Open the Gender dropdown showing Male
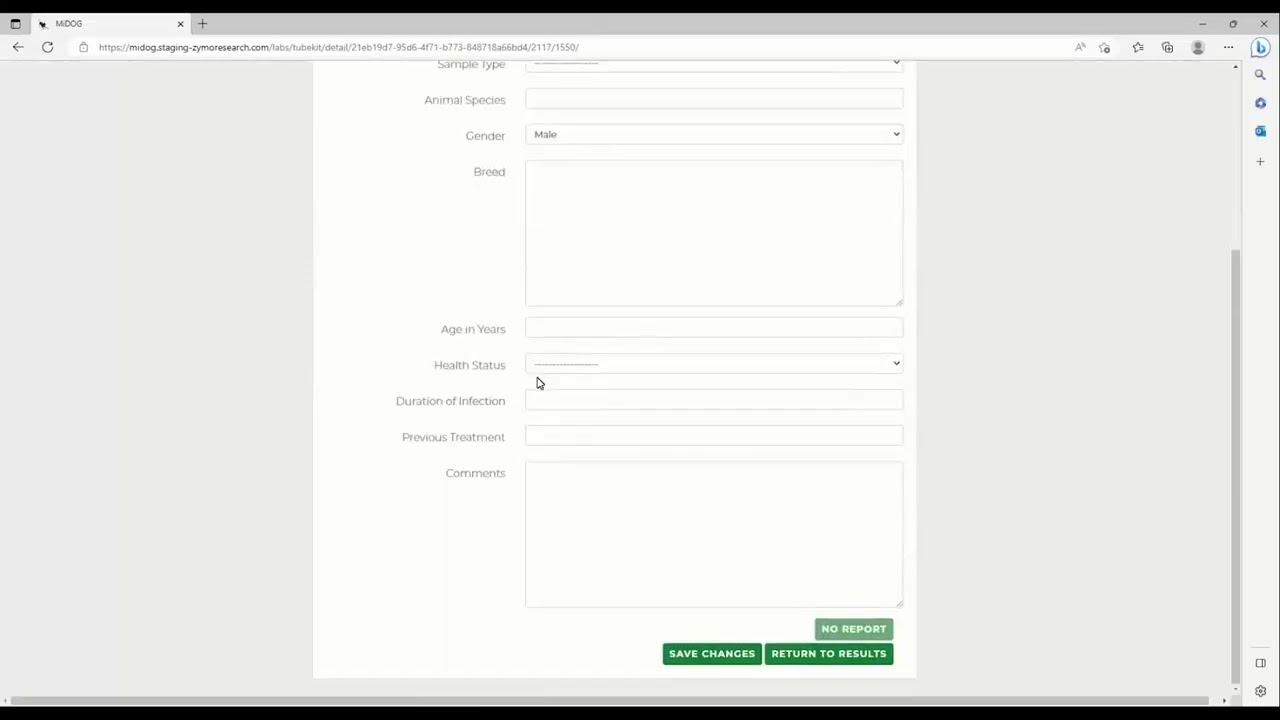Screen dimensions: 1280x720 click(714, 134)
